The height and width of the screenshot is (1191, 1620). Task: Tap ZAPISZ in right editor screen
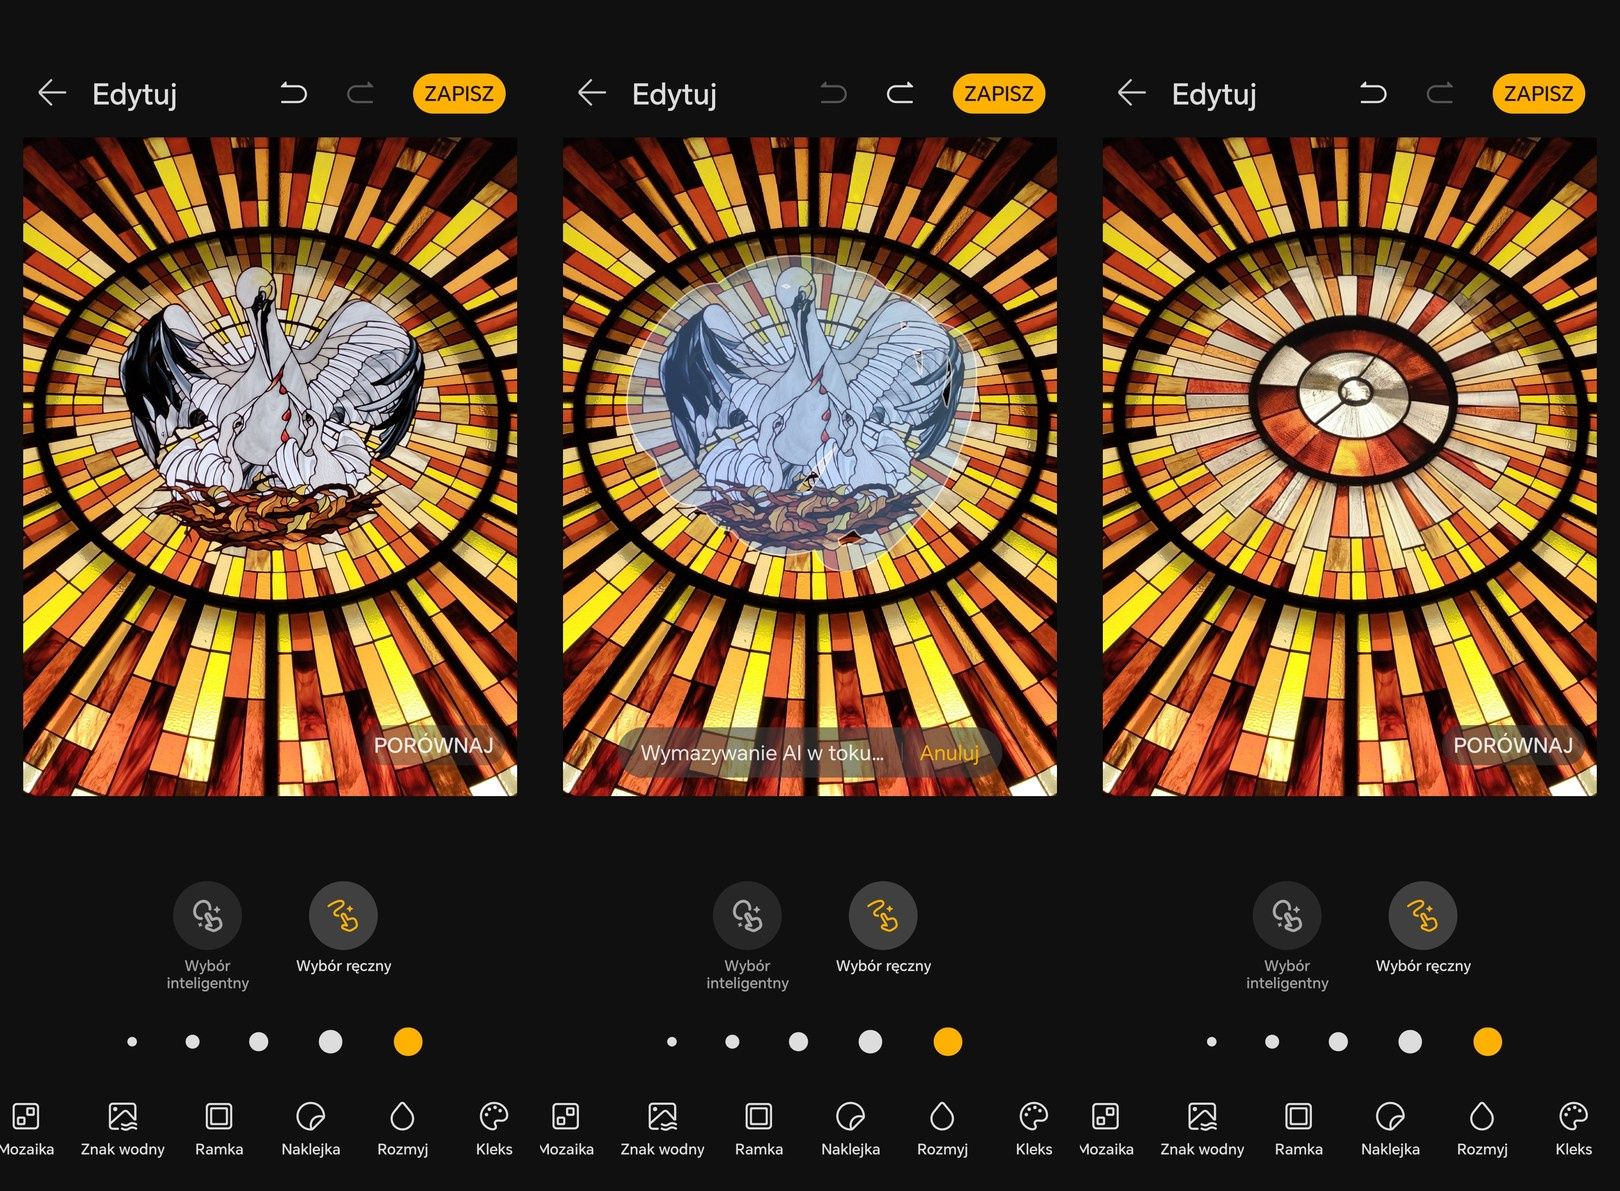click(x=1539, y=93)
